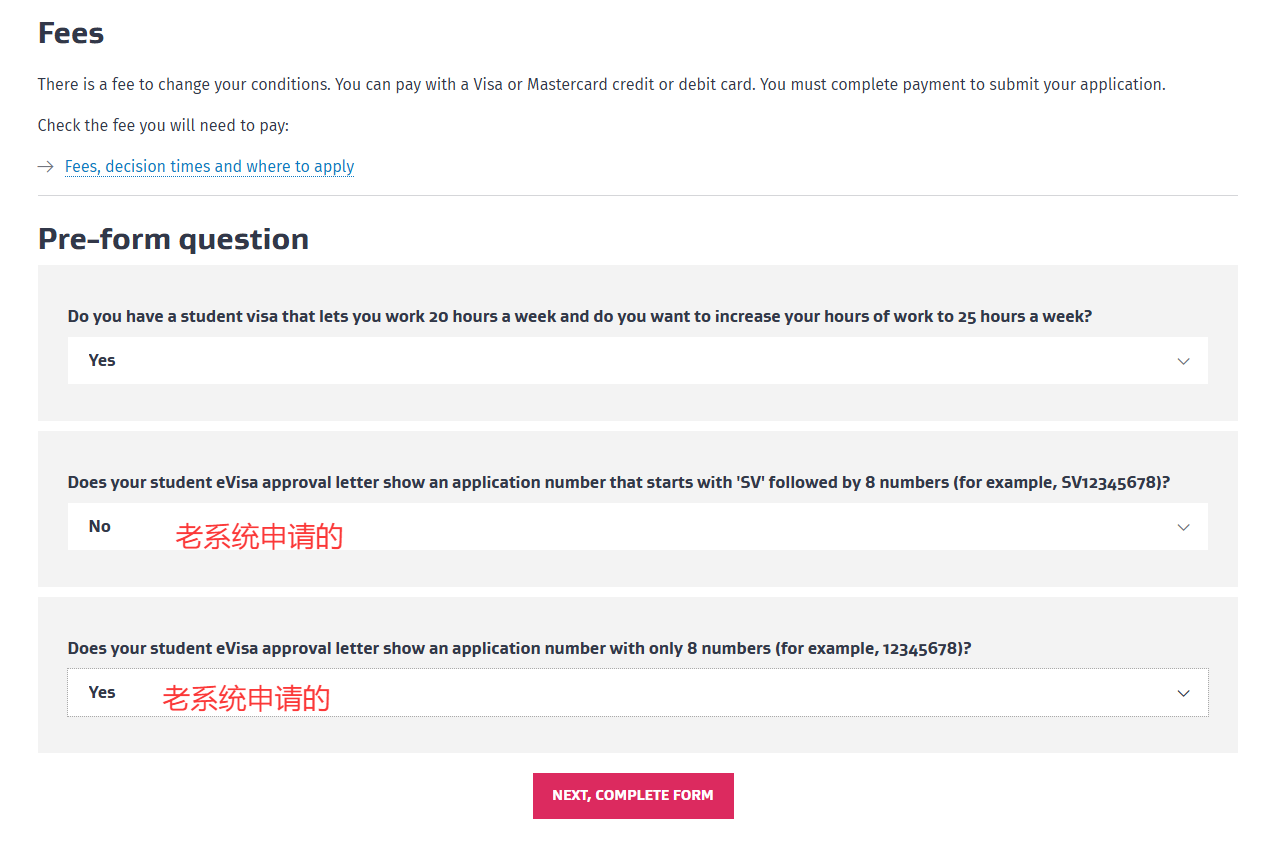
Task: Click the chevron on the 25 hours dropdown
Action: pyautogui.click(x=1183, y=361)
